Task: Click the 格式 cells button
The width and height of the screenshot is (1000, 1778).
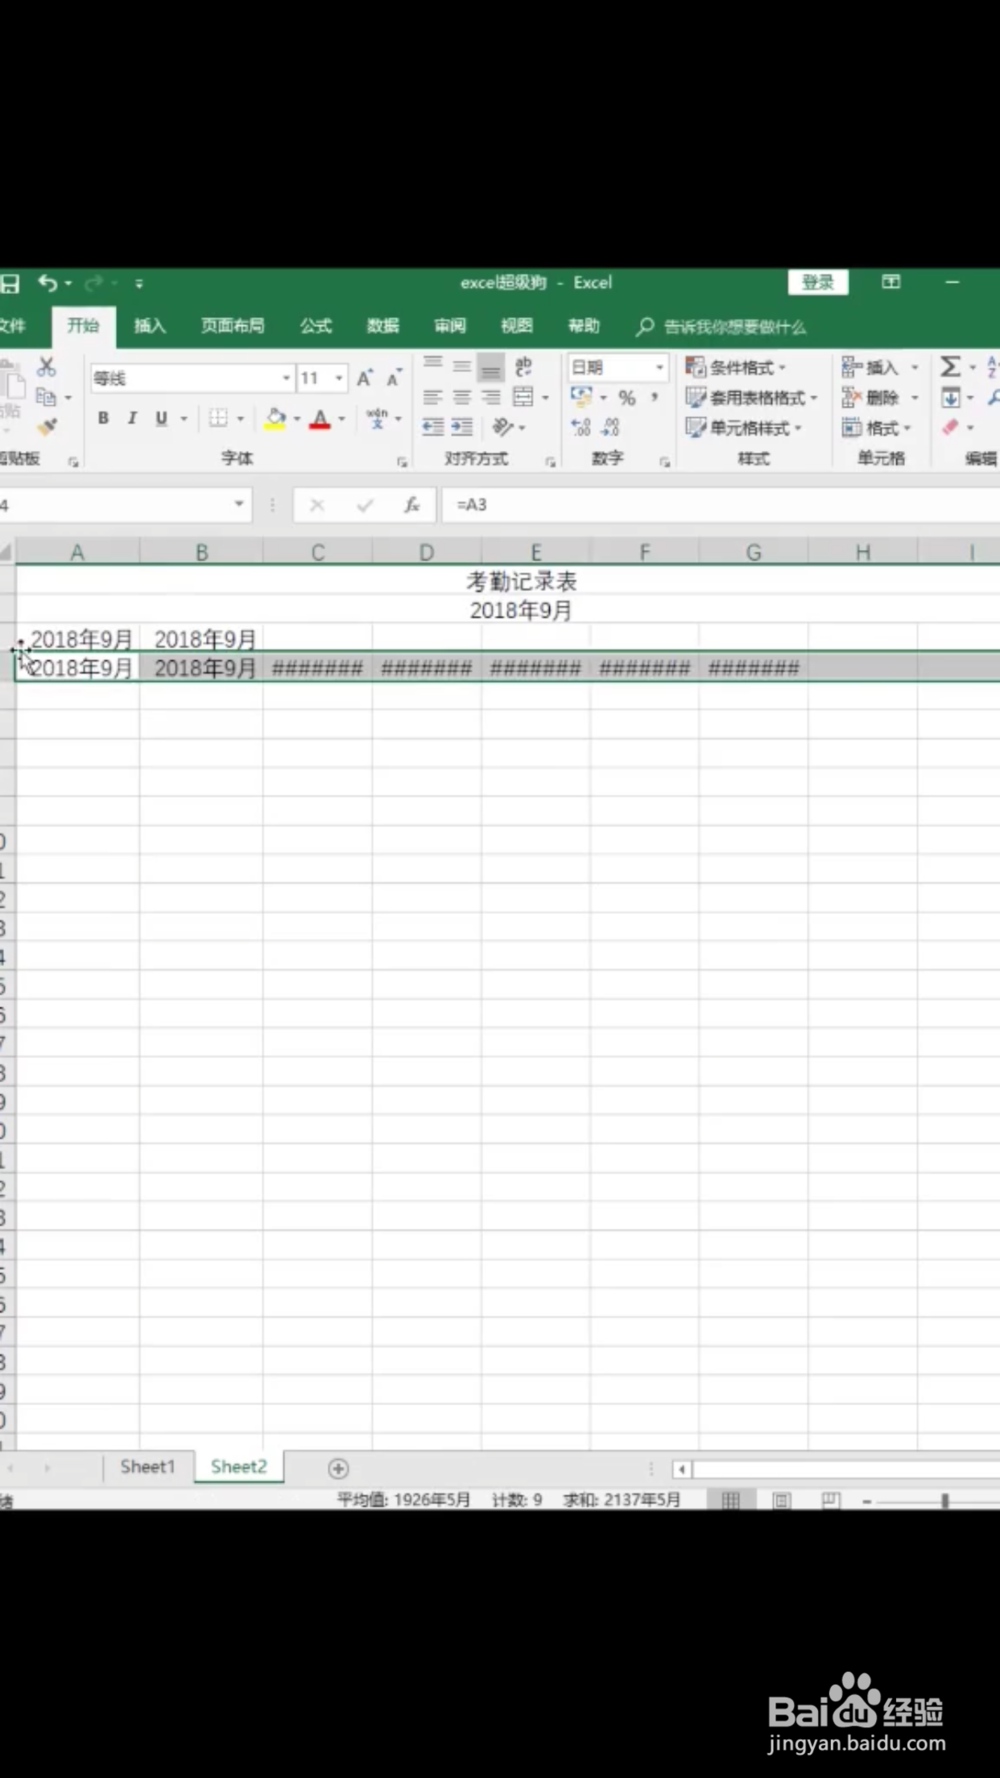Action: [877, 428]
